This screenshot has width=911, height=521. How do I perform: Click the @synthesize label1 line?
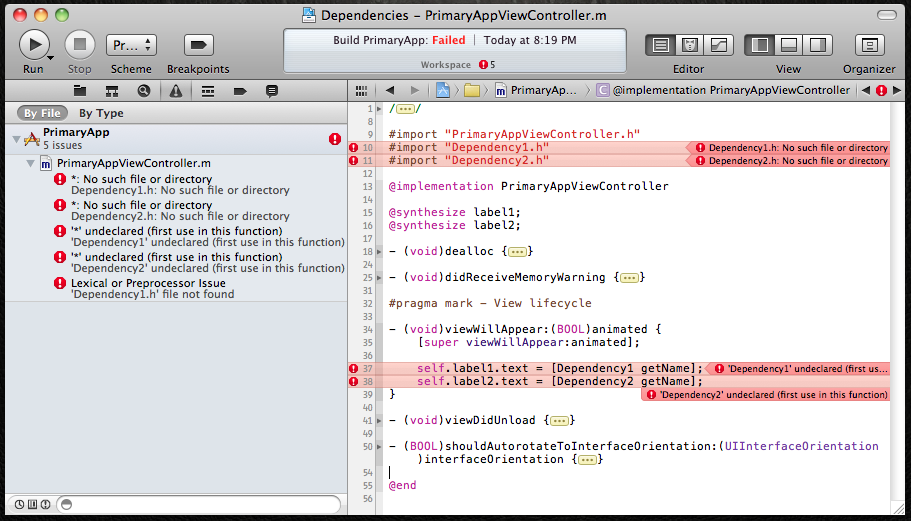tap(454, 212)
